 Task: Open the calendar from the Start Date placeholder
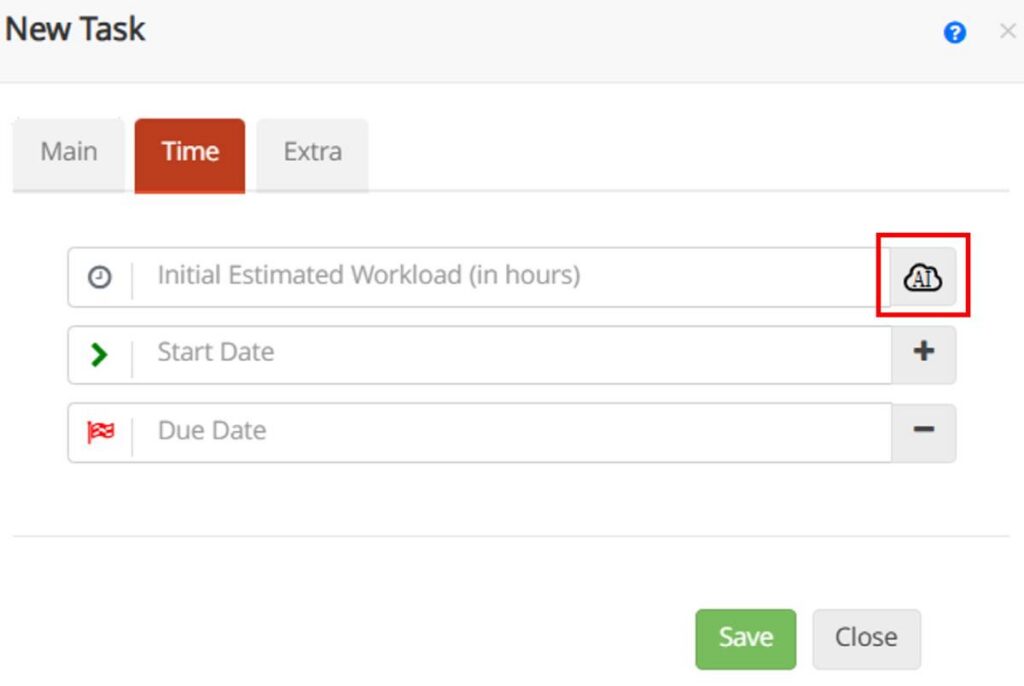(x=215, y=354)
